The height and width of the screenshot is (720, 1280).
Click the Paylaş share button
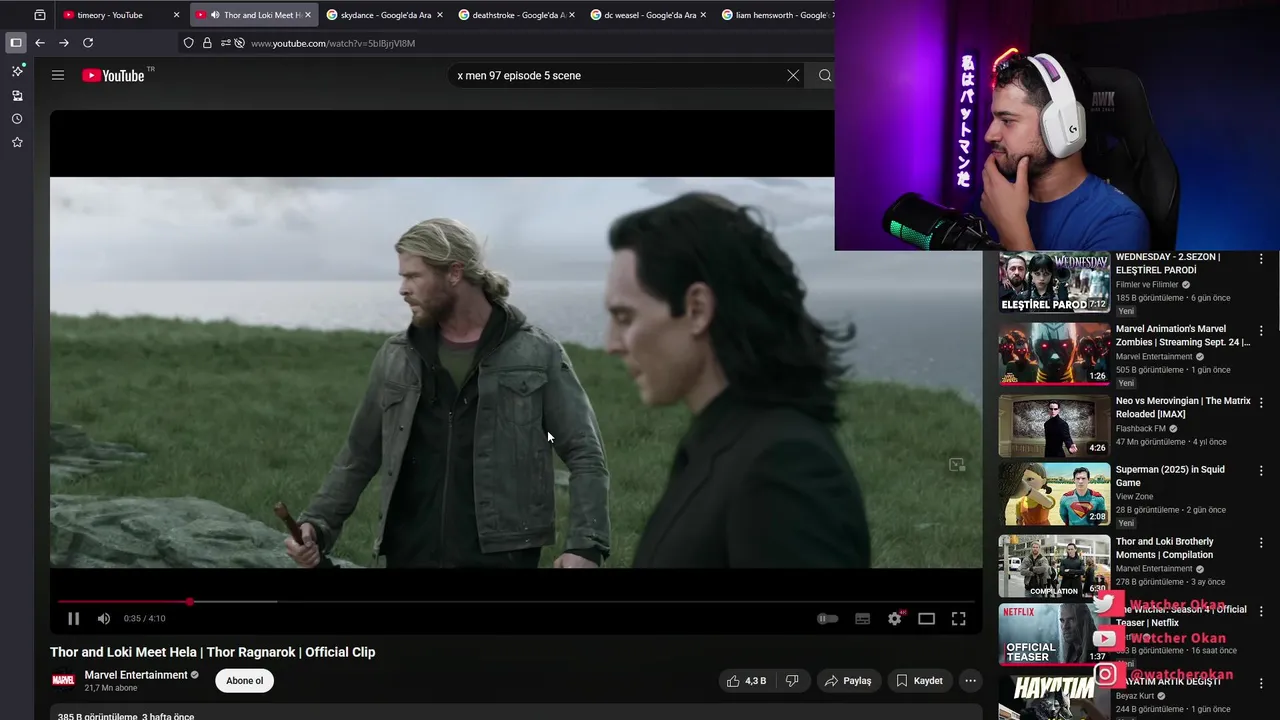click(x=848, y=681)
